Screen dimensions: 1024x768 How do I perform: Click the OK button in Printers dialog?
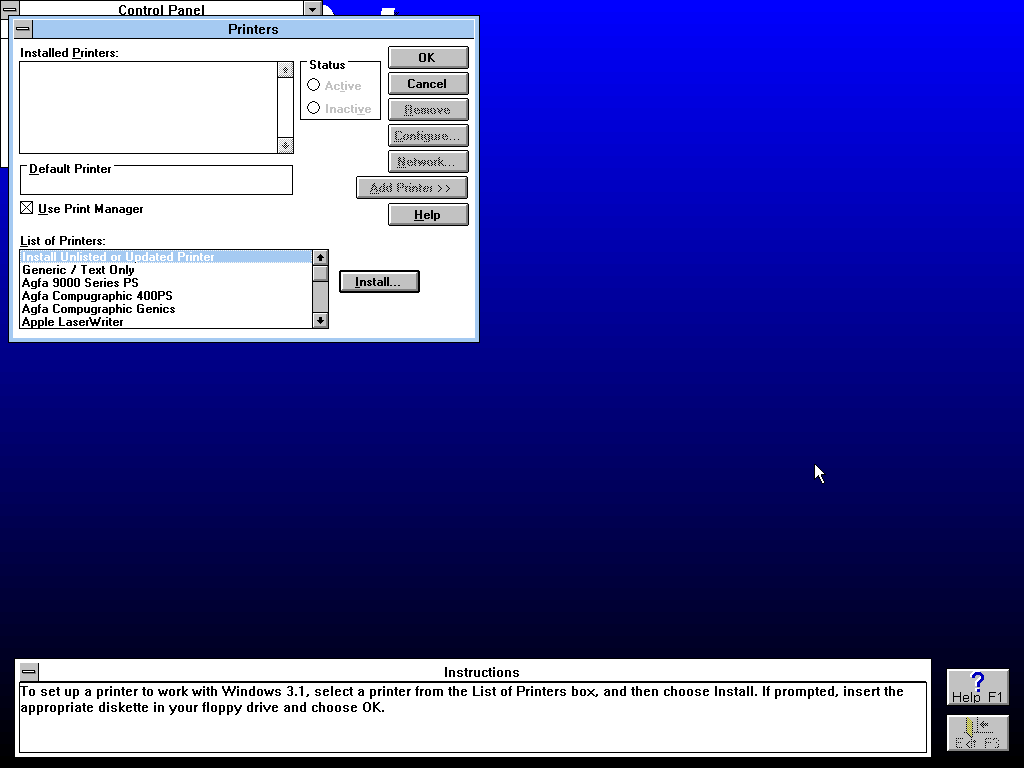coord(428,57)
